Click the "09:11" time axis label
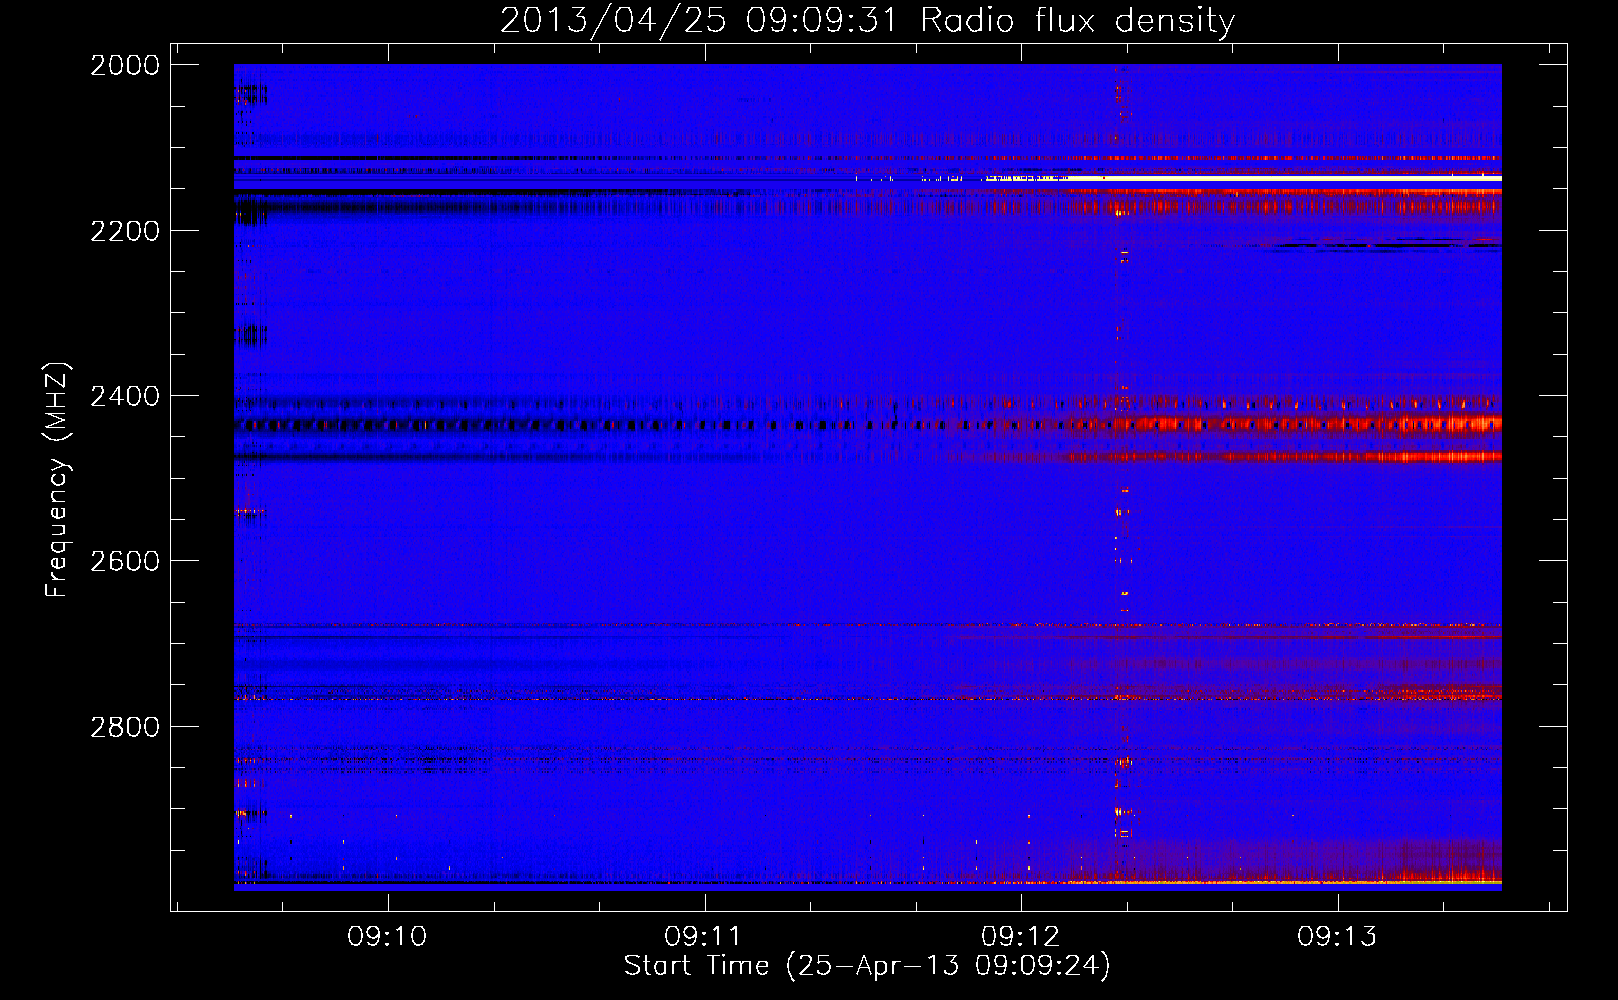Image resolution: width=1618 pixels, height=1000 pixels. pos(704,937)
